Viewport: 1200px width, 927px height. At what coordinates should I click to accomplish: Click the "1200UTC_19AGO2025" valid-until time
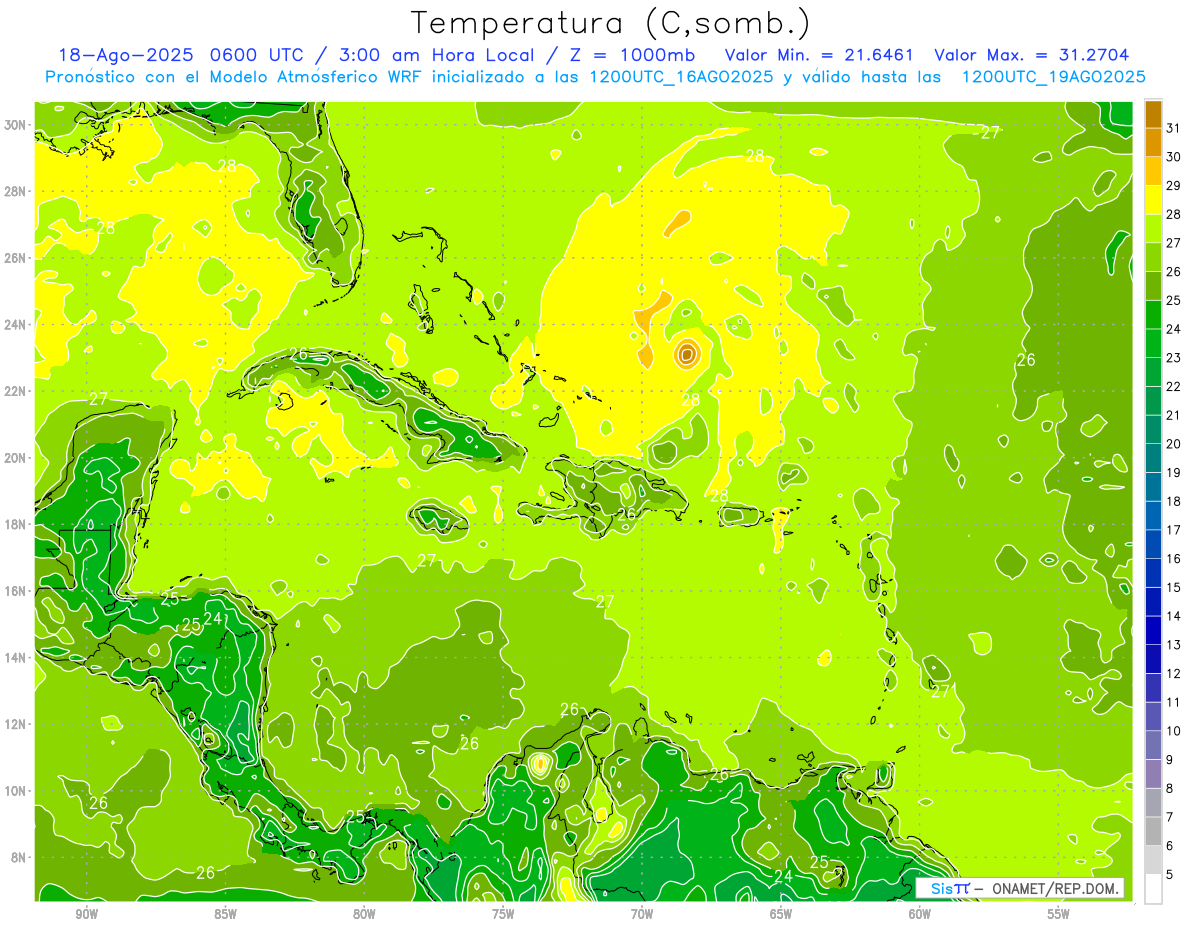[x=1053, y=77]
